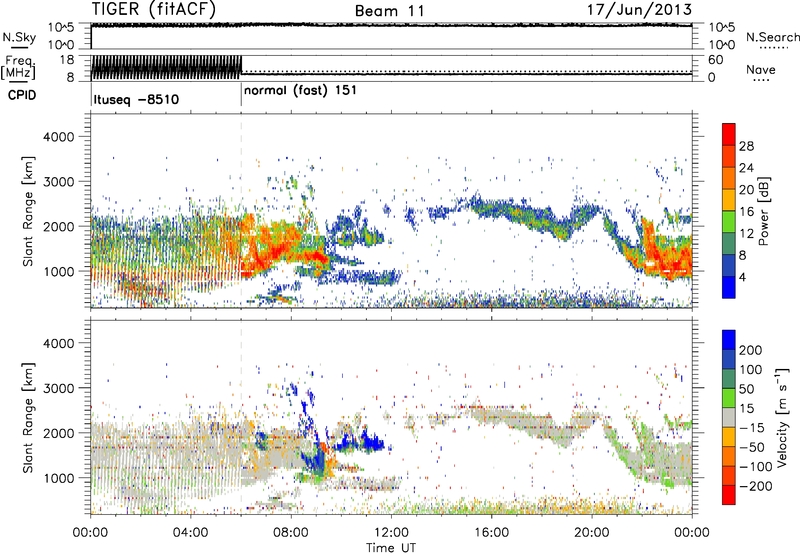Click the '20:00' time tick label
The width and height of the screenshot is (800, 554).
(x=592, y=533)
